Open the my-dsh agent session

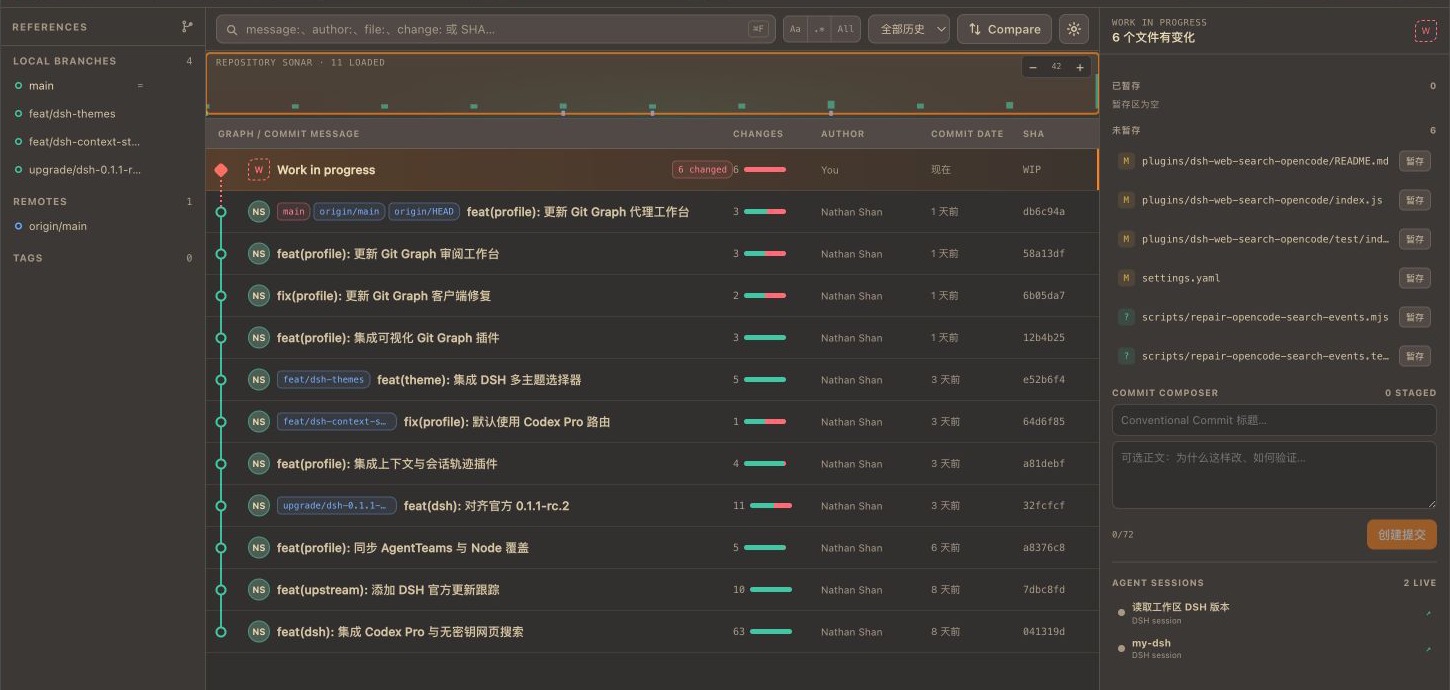1274,649
